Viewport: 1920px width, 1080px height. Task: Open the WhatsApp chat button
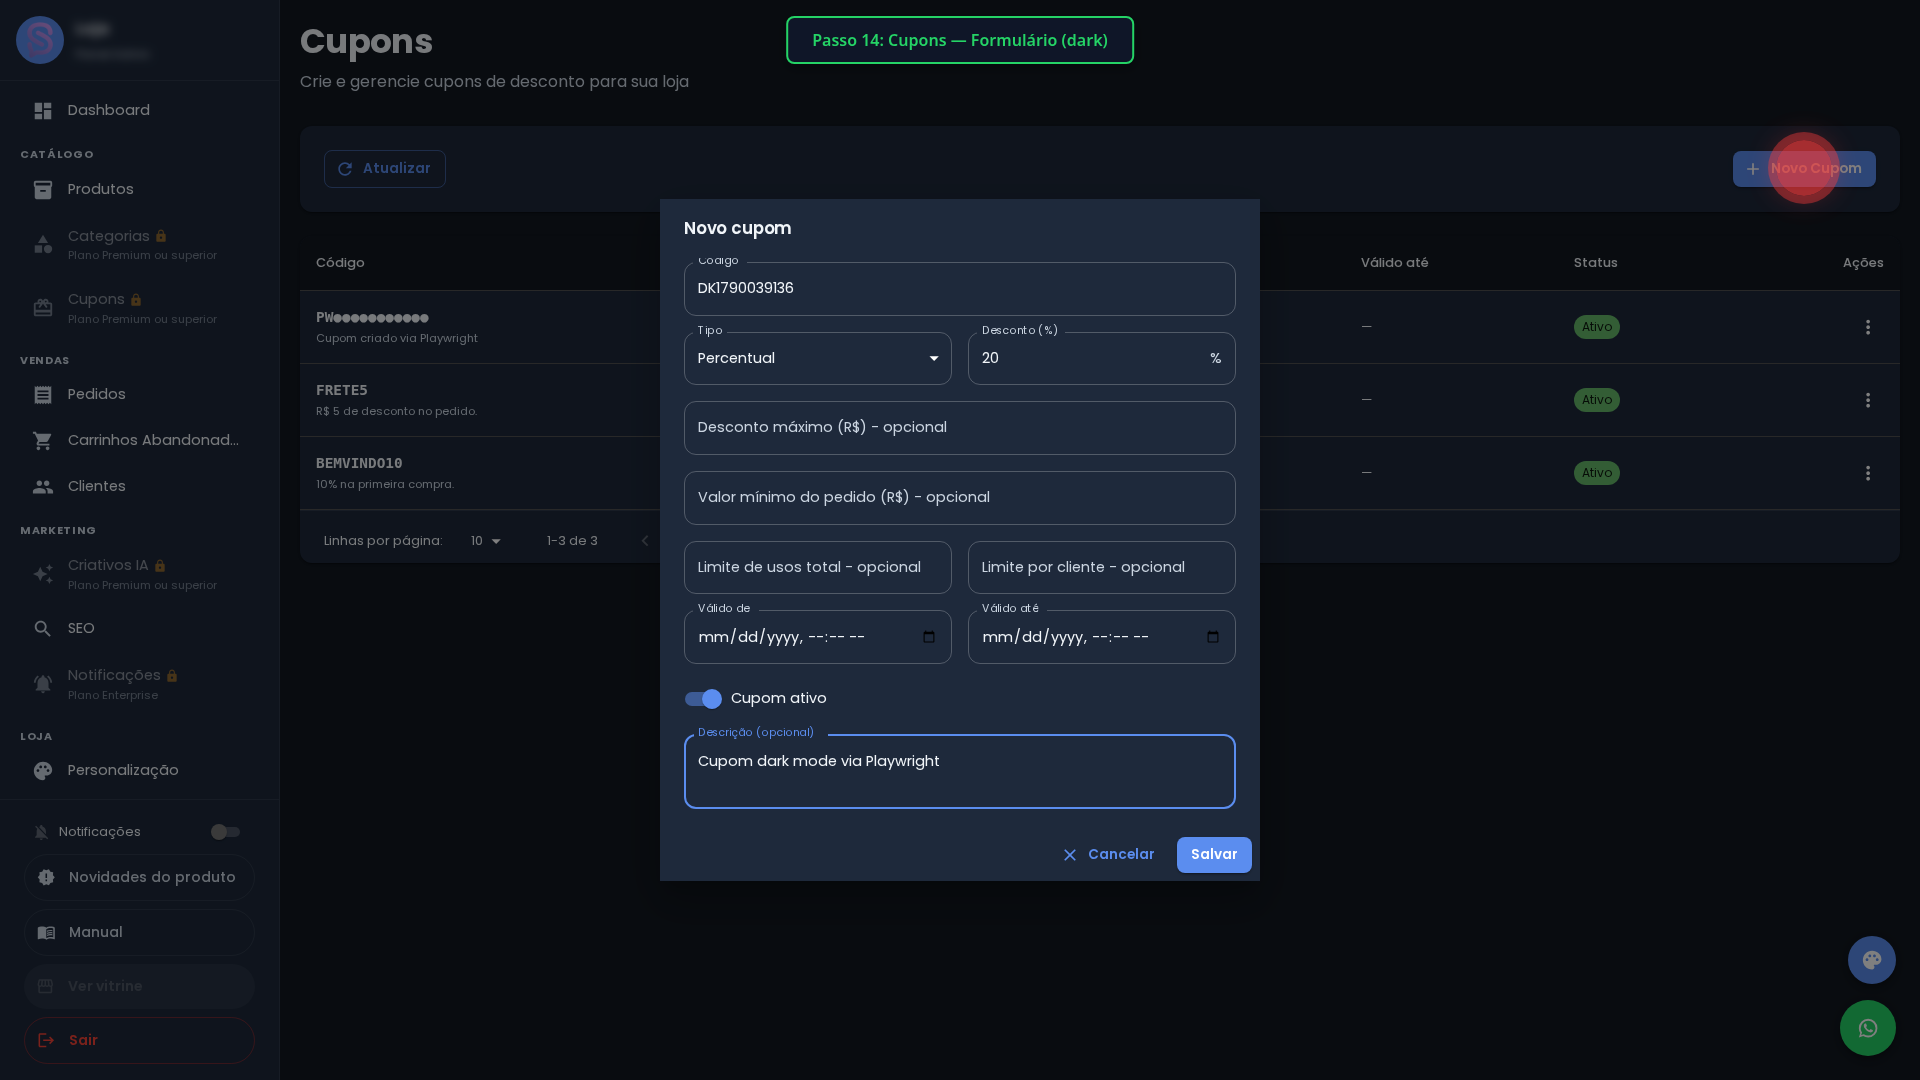coord(1868,1028)
